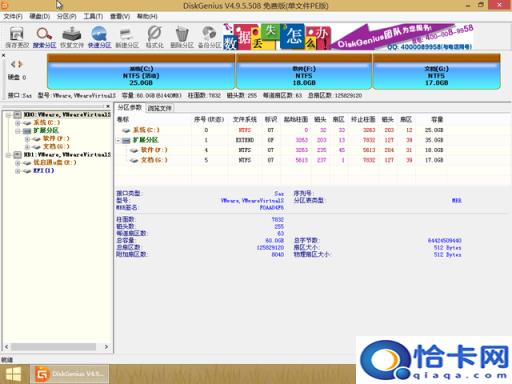Click the drive icon of 文档(G:) table row
This screenshot has width=512, height=384.
click(x=134, y=160)
